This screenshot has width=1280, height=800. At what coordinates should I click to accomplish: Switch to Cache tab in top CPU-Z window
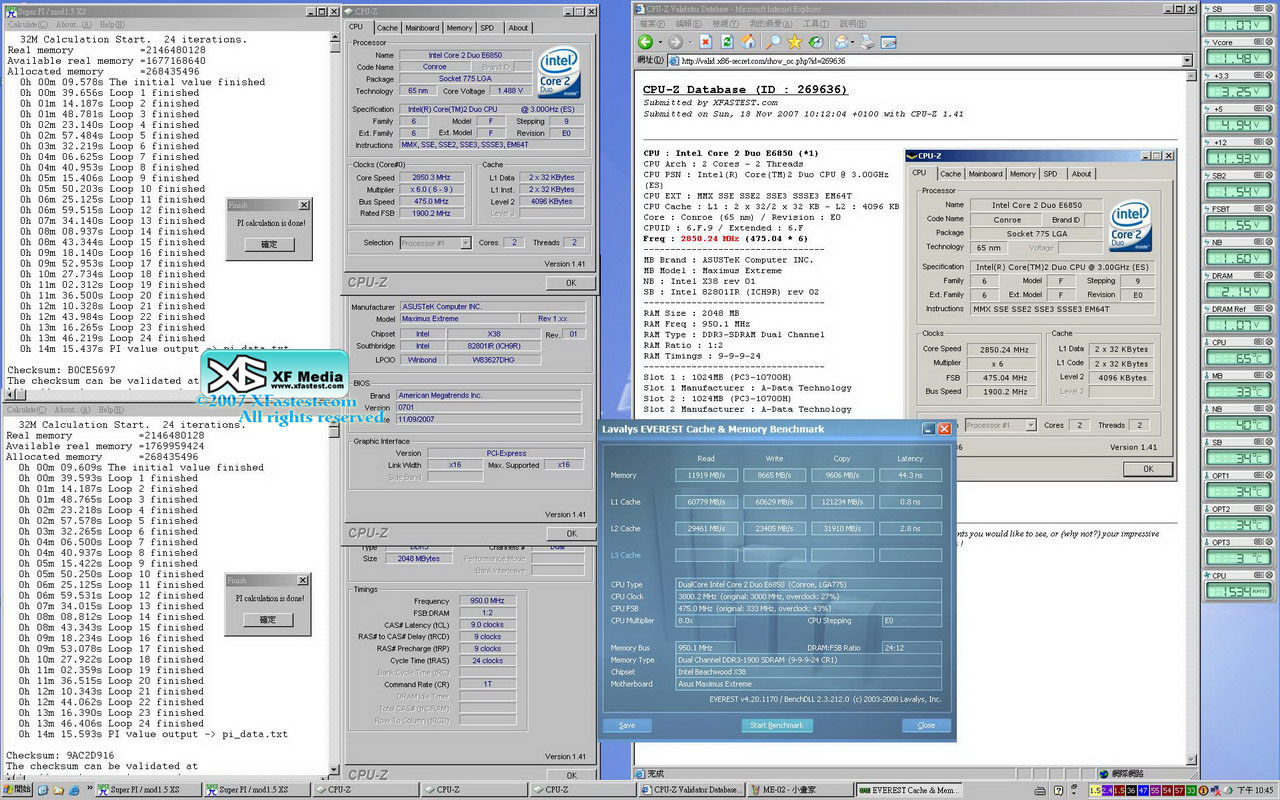(x=387, y=28)
